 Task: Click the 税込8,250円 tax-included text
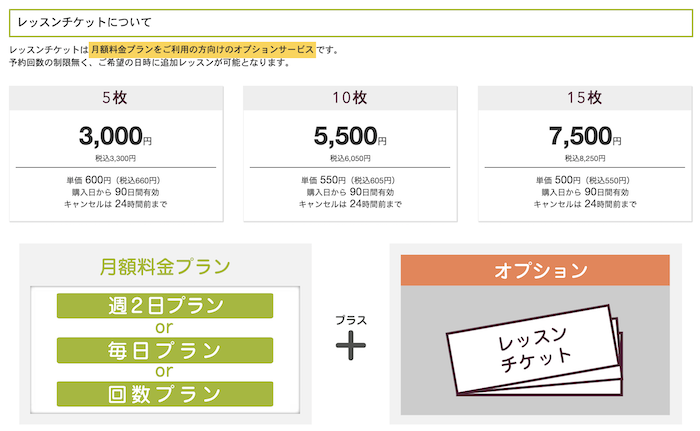pyautogui.click(x=585, y=158)
